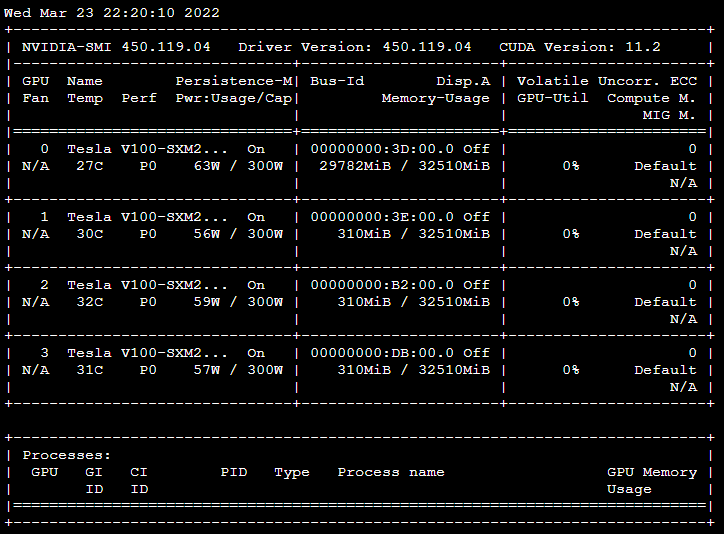724x534 pixels.
Task: Click the 27C temperature value
Action: point(90,166)
